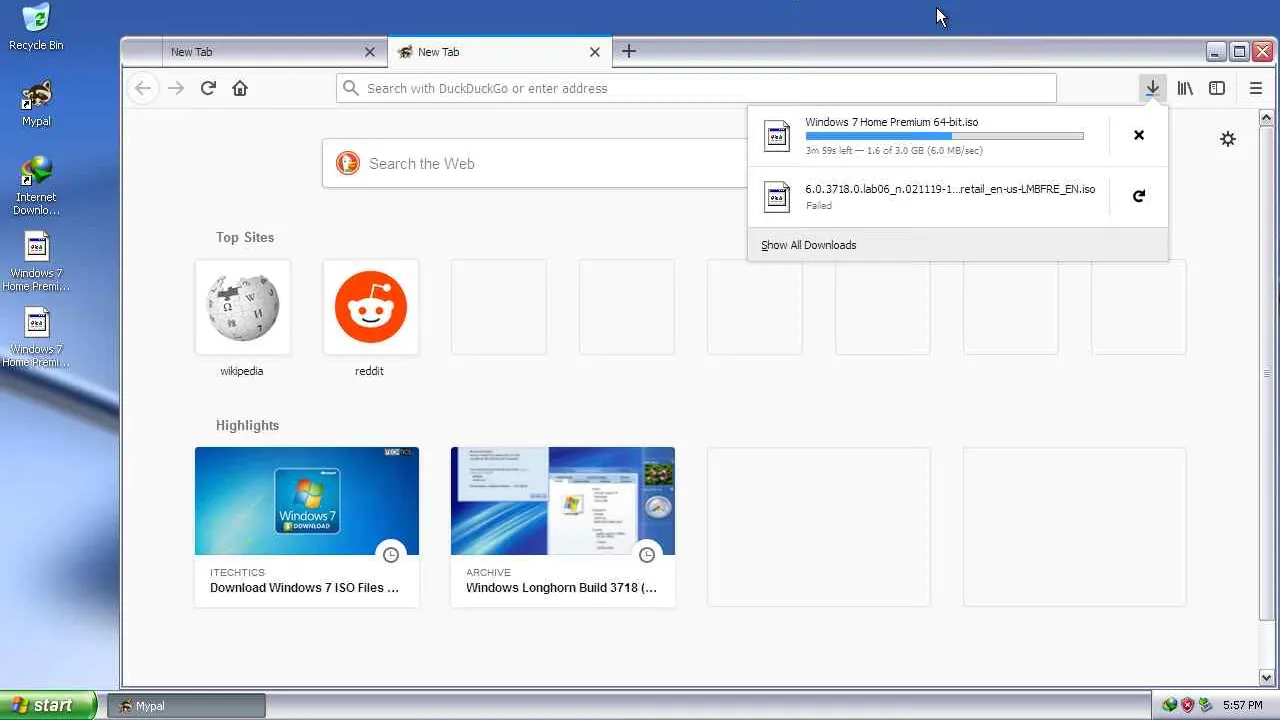Open the Home page button

(x=240, y=88)
